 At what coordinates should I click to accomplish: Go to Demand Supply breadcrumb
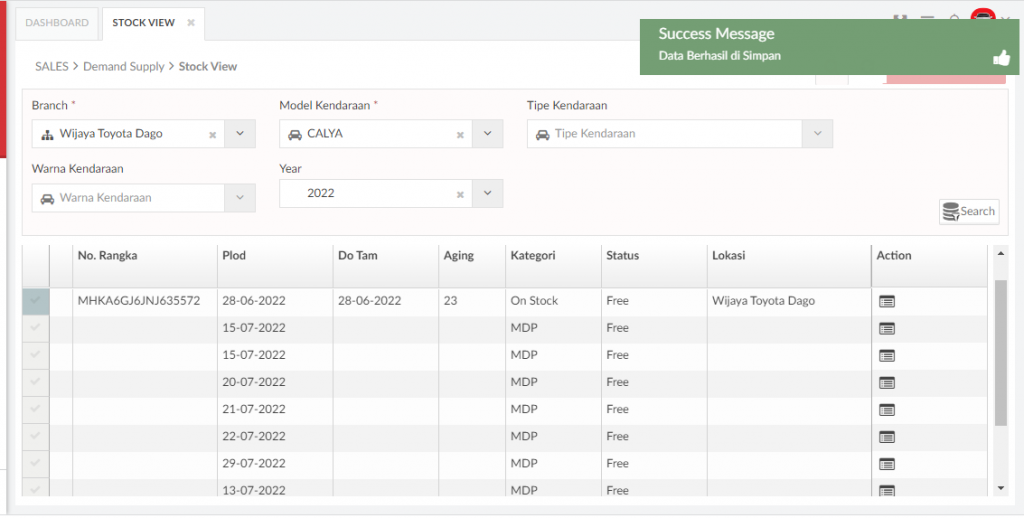(x=123, y=66)
